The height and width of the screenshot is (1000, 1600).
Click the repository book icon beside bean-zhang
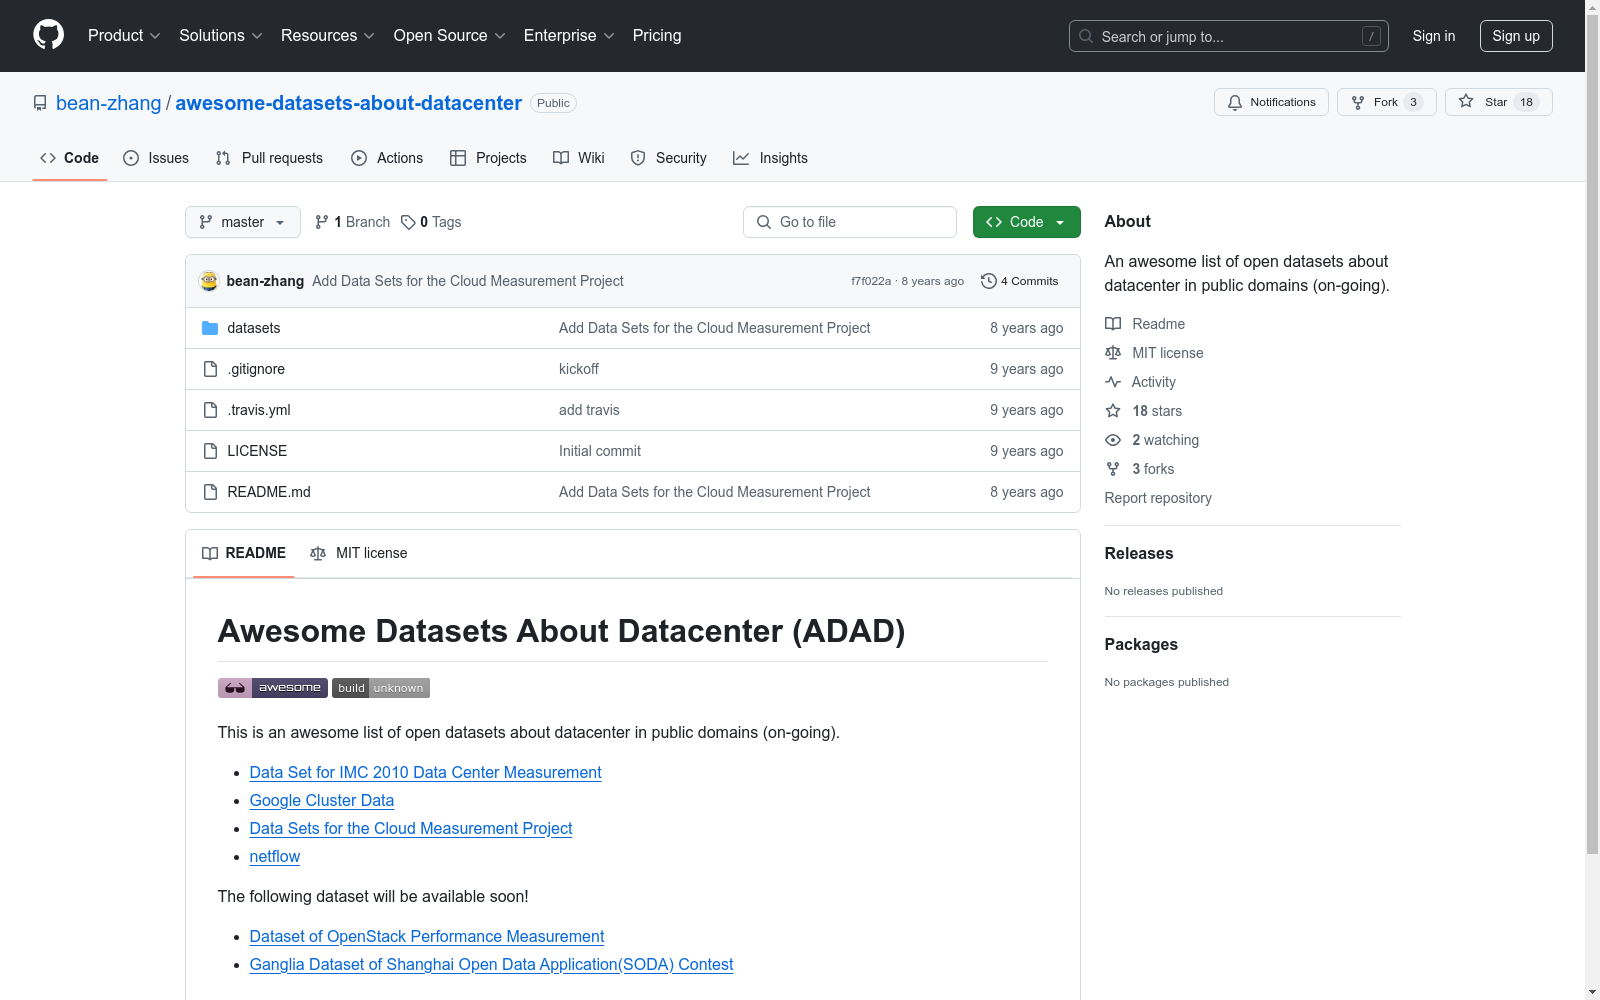40,103
